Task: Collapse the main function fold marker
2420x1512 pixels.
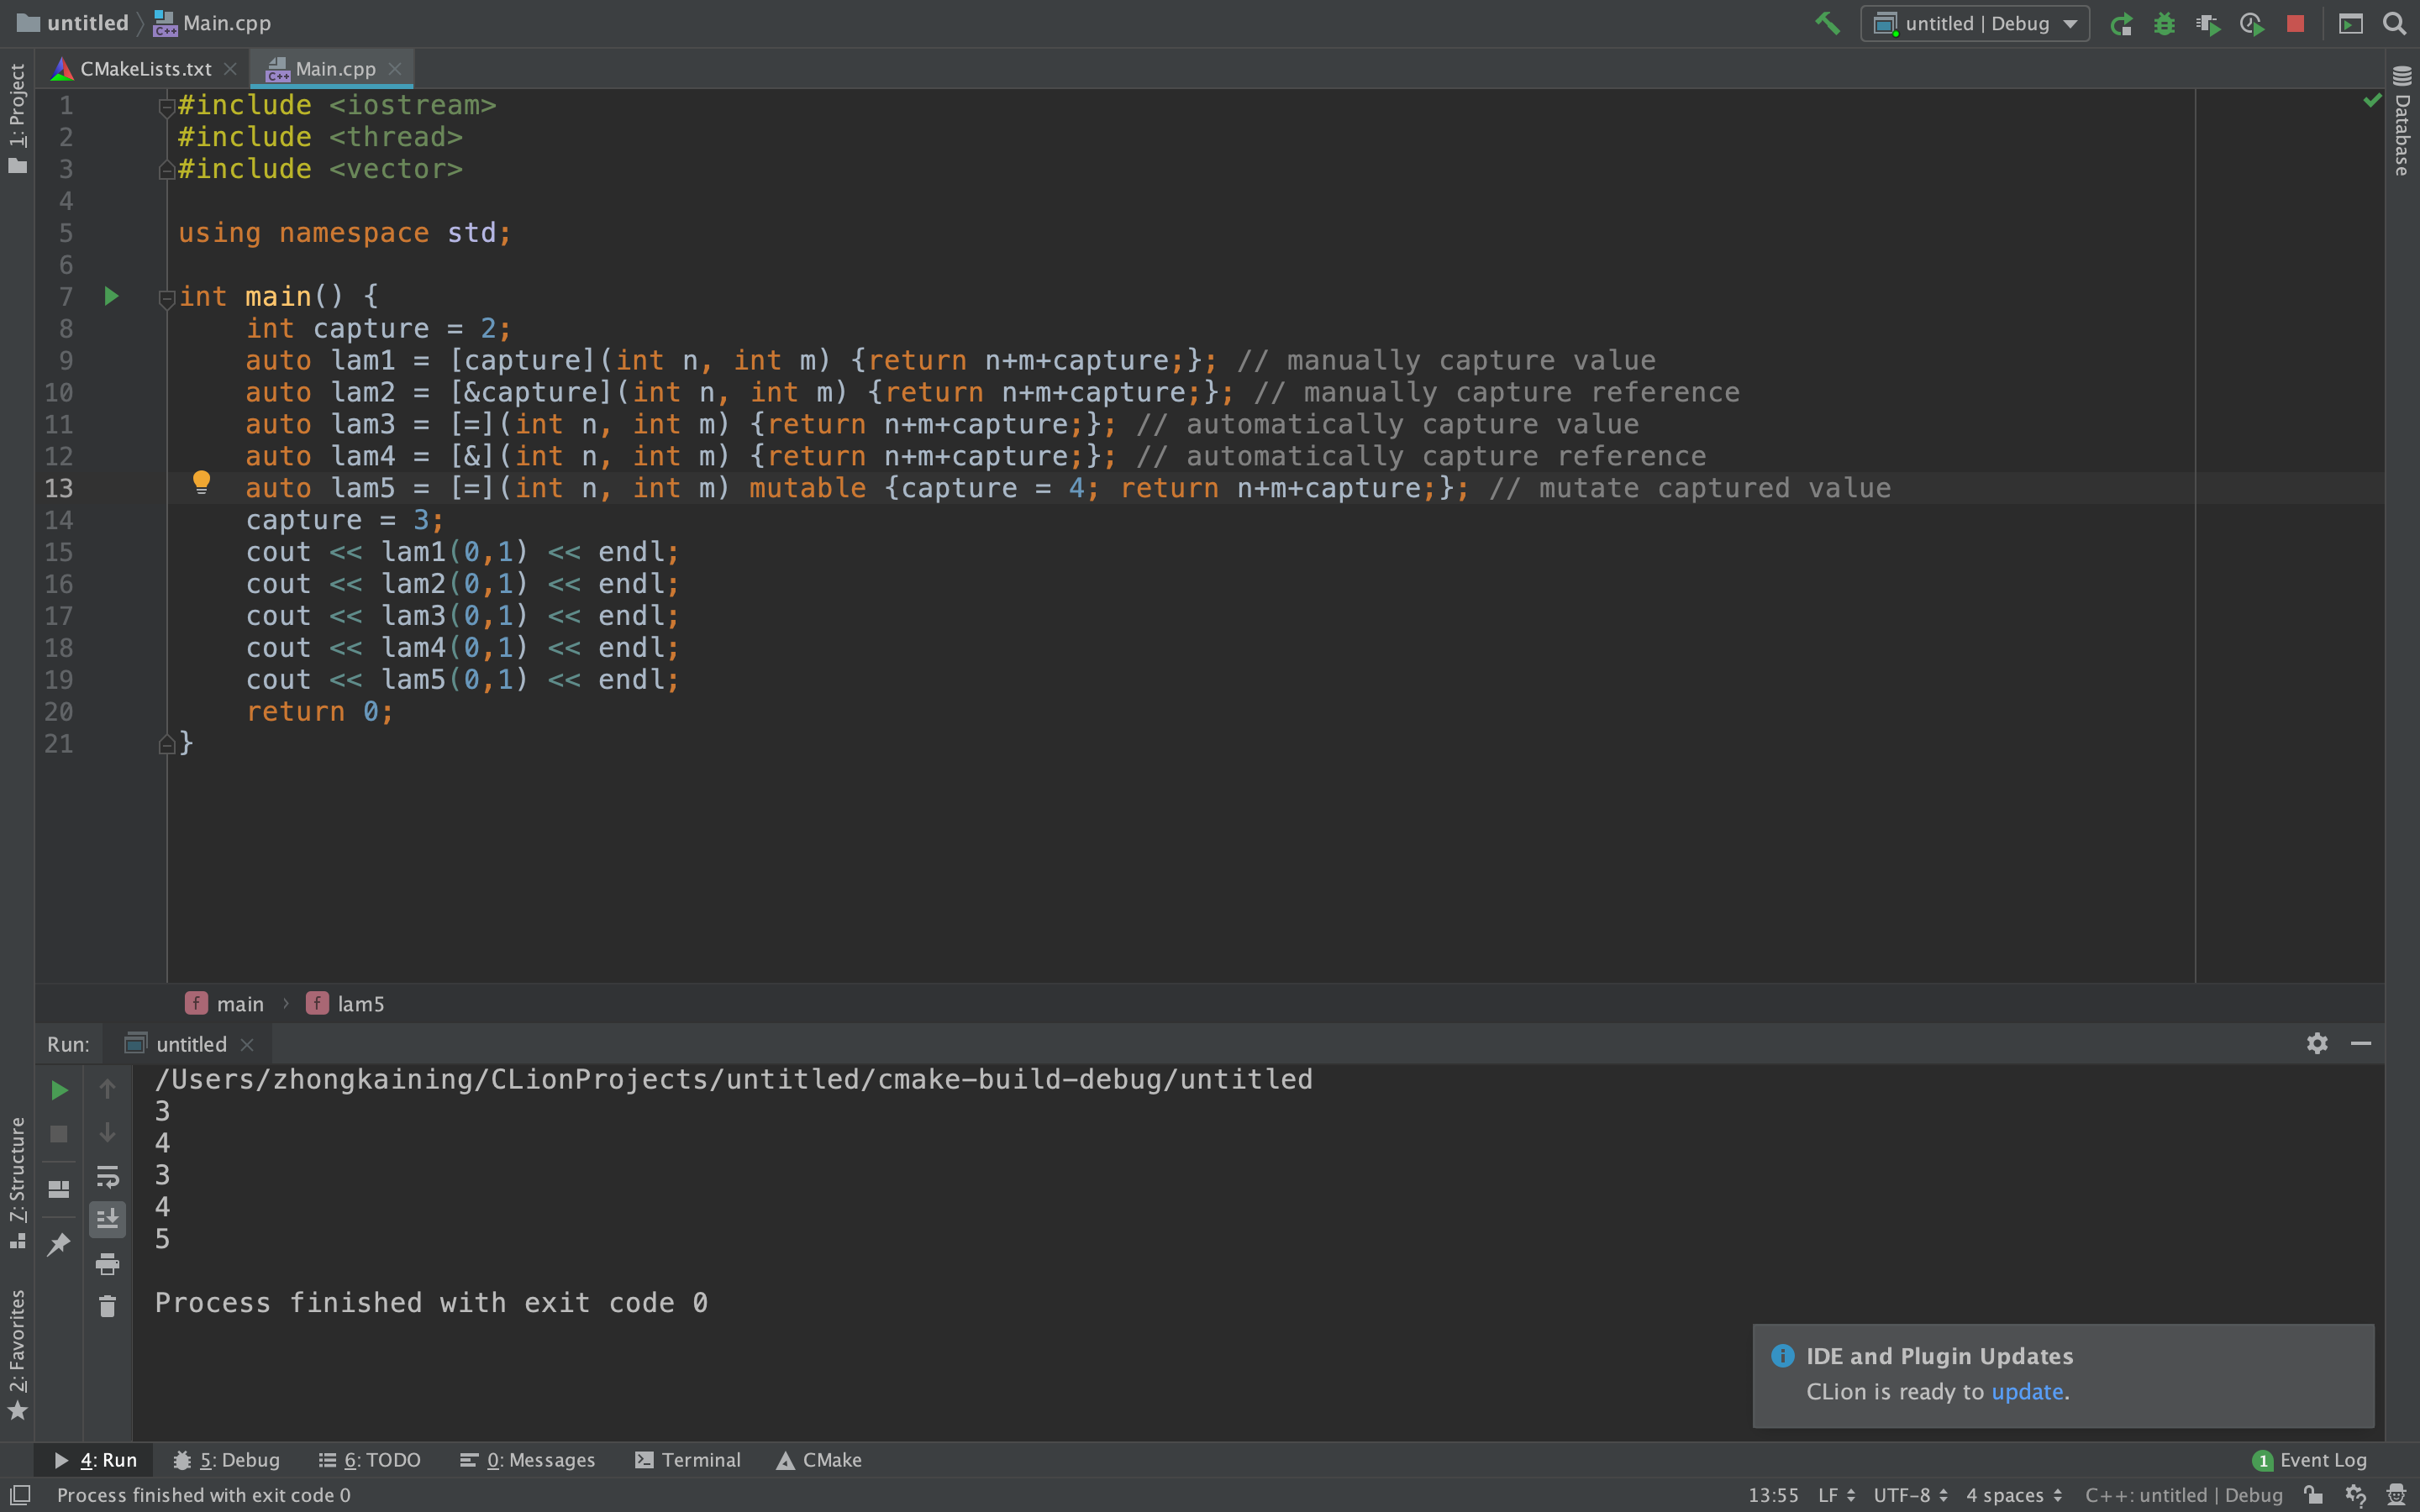Action: pos(167,297)
